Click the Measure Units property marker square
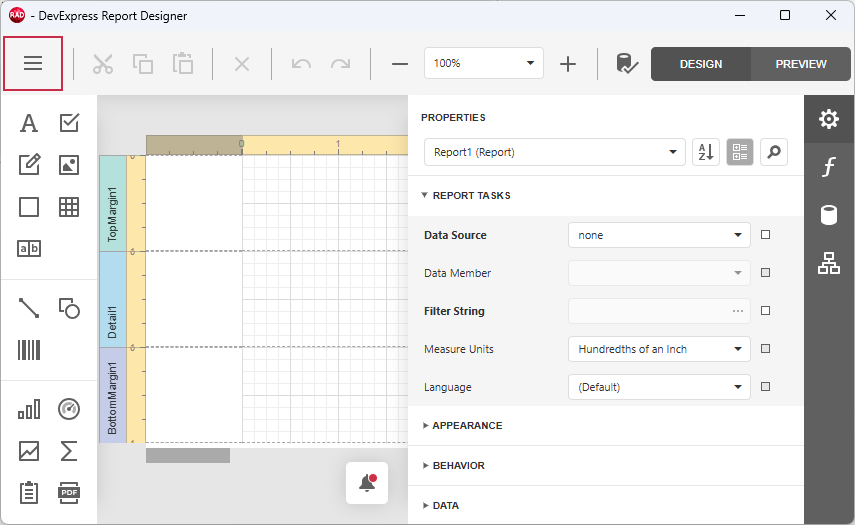 766,348
